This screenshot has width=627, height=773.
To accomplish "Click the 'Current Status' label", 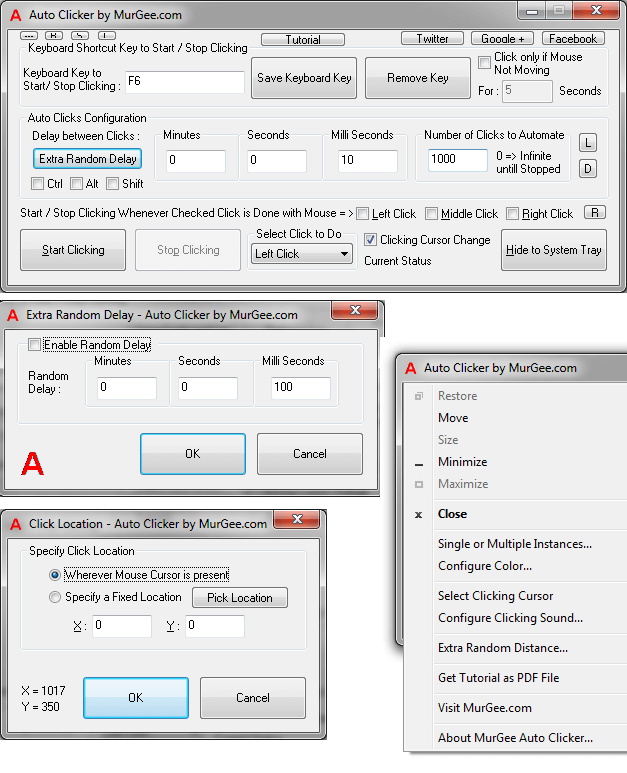I will (x=398, y=261).
